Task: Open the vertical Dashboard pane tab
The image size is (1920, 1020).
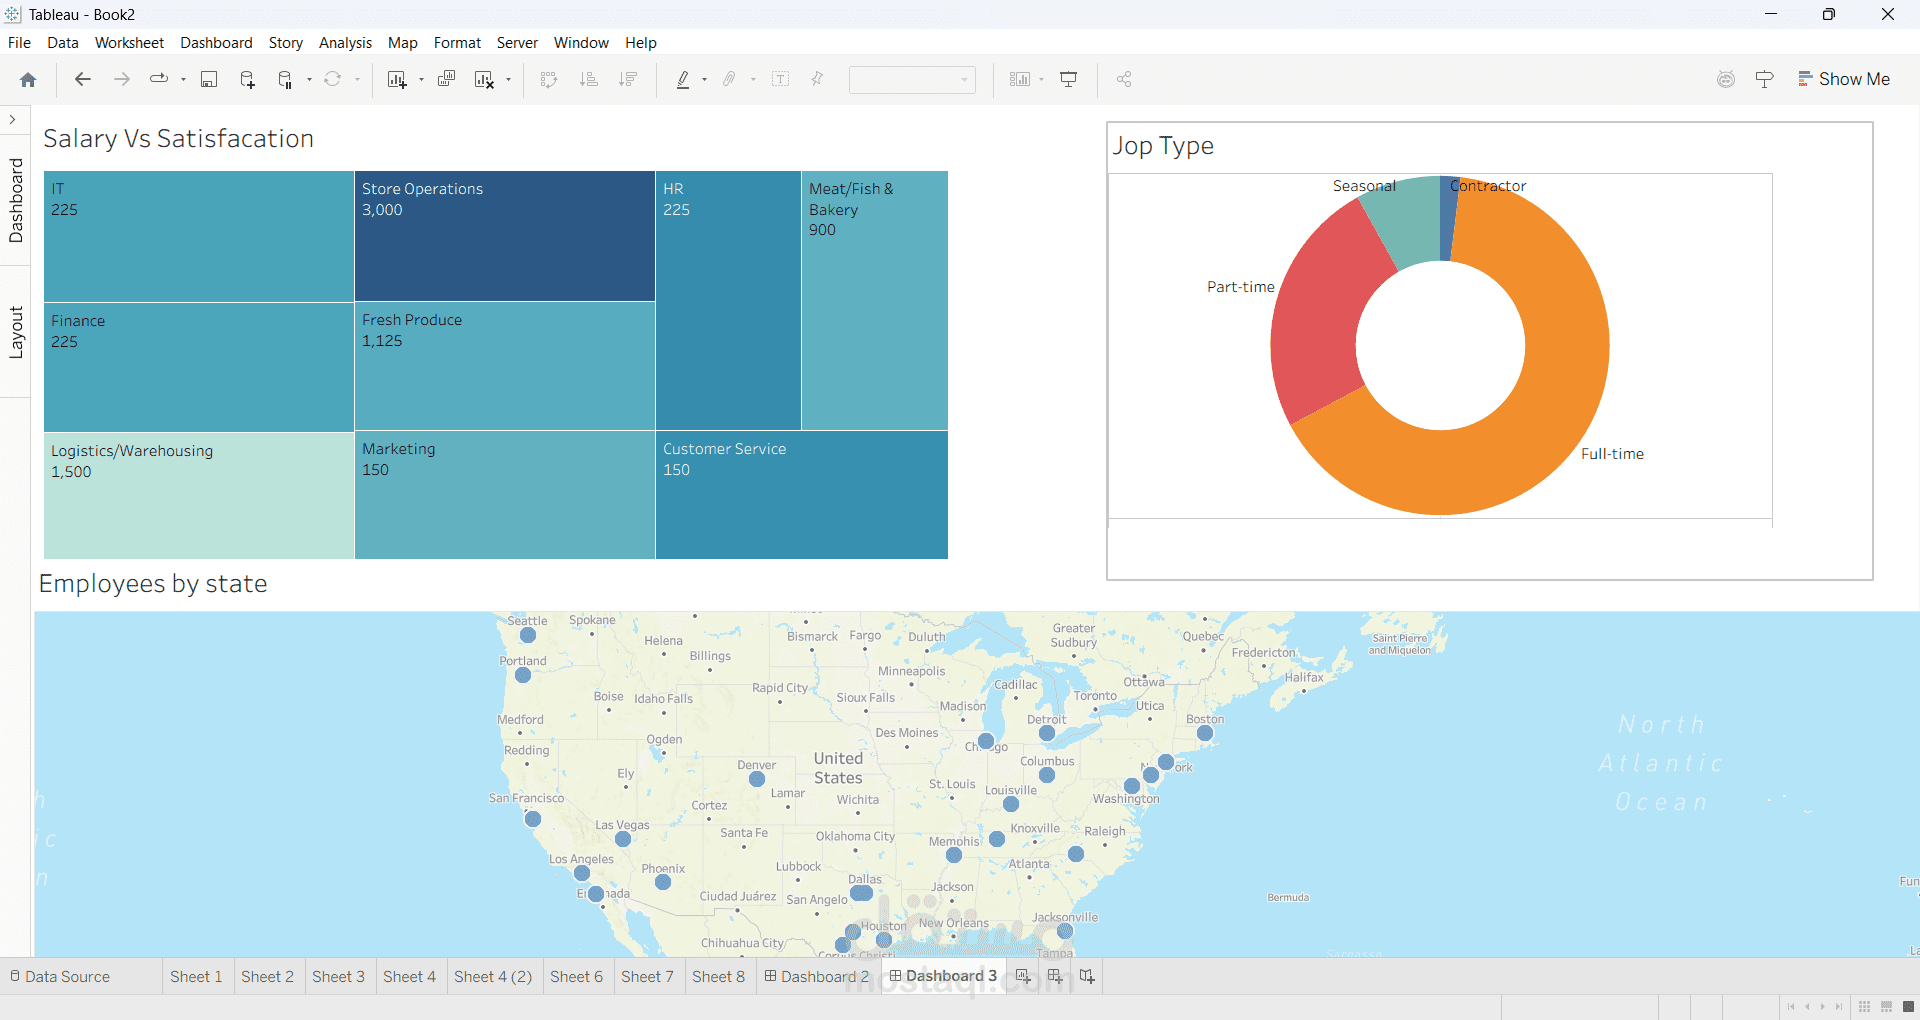Action: [15, 200]
